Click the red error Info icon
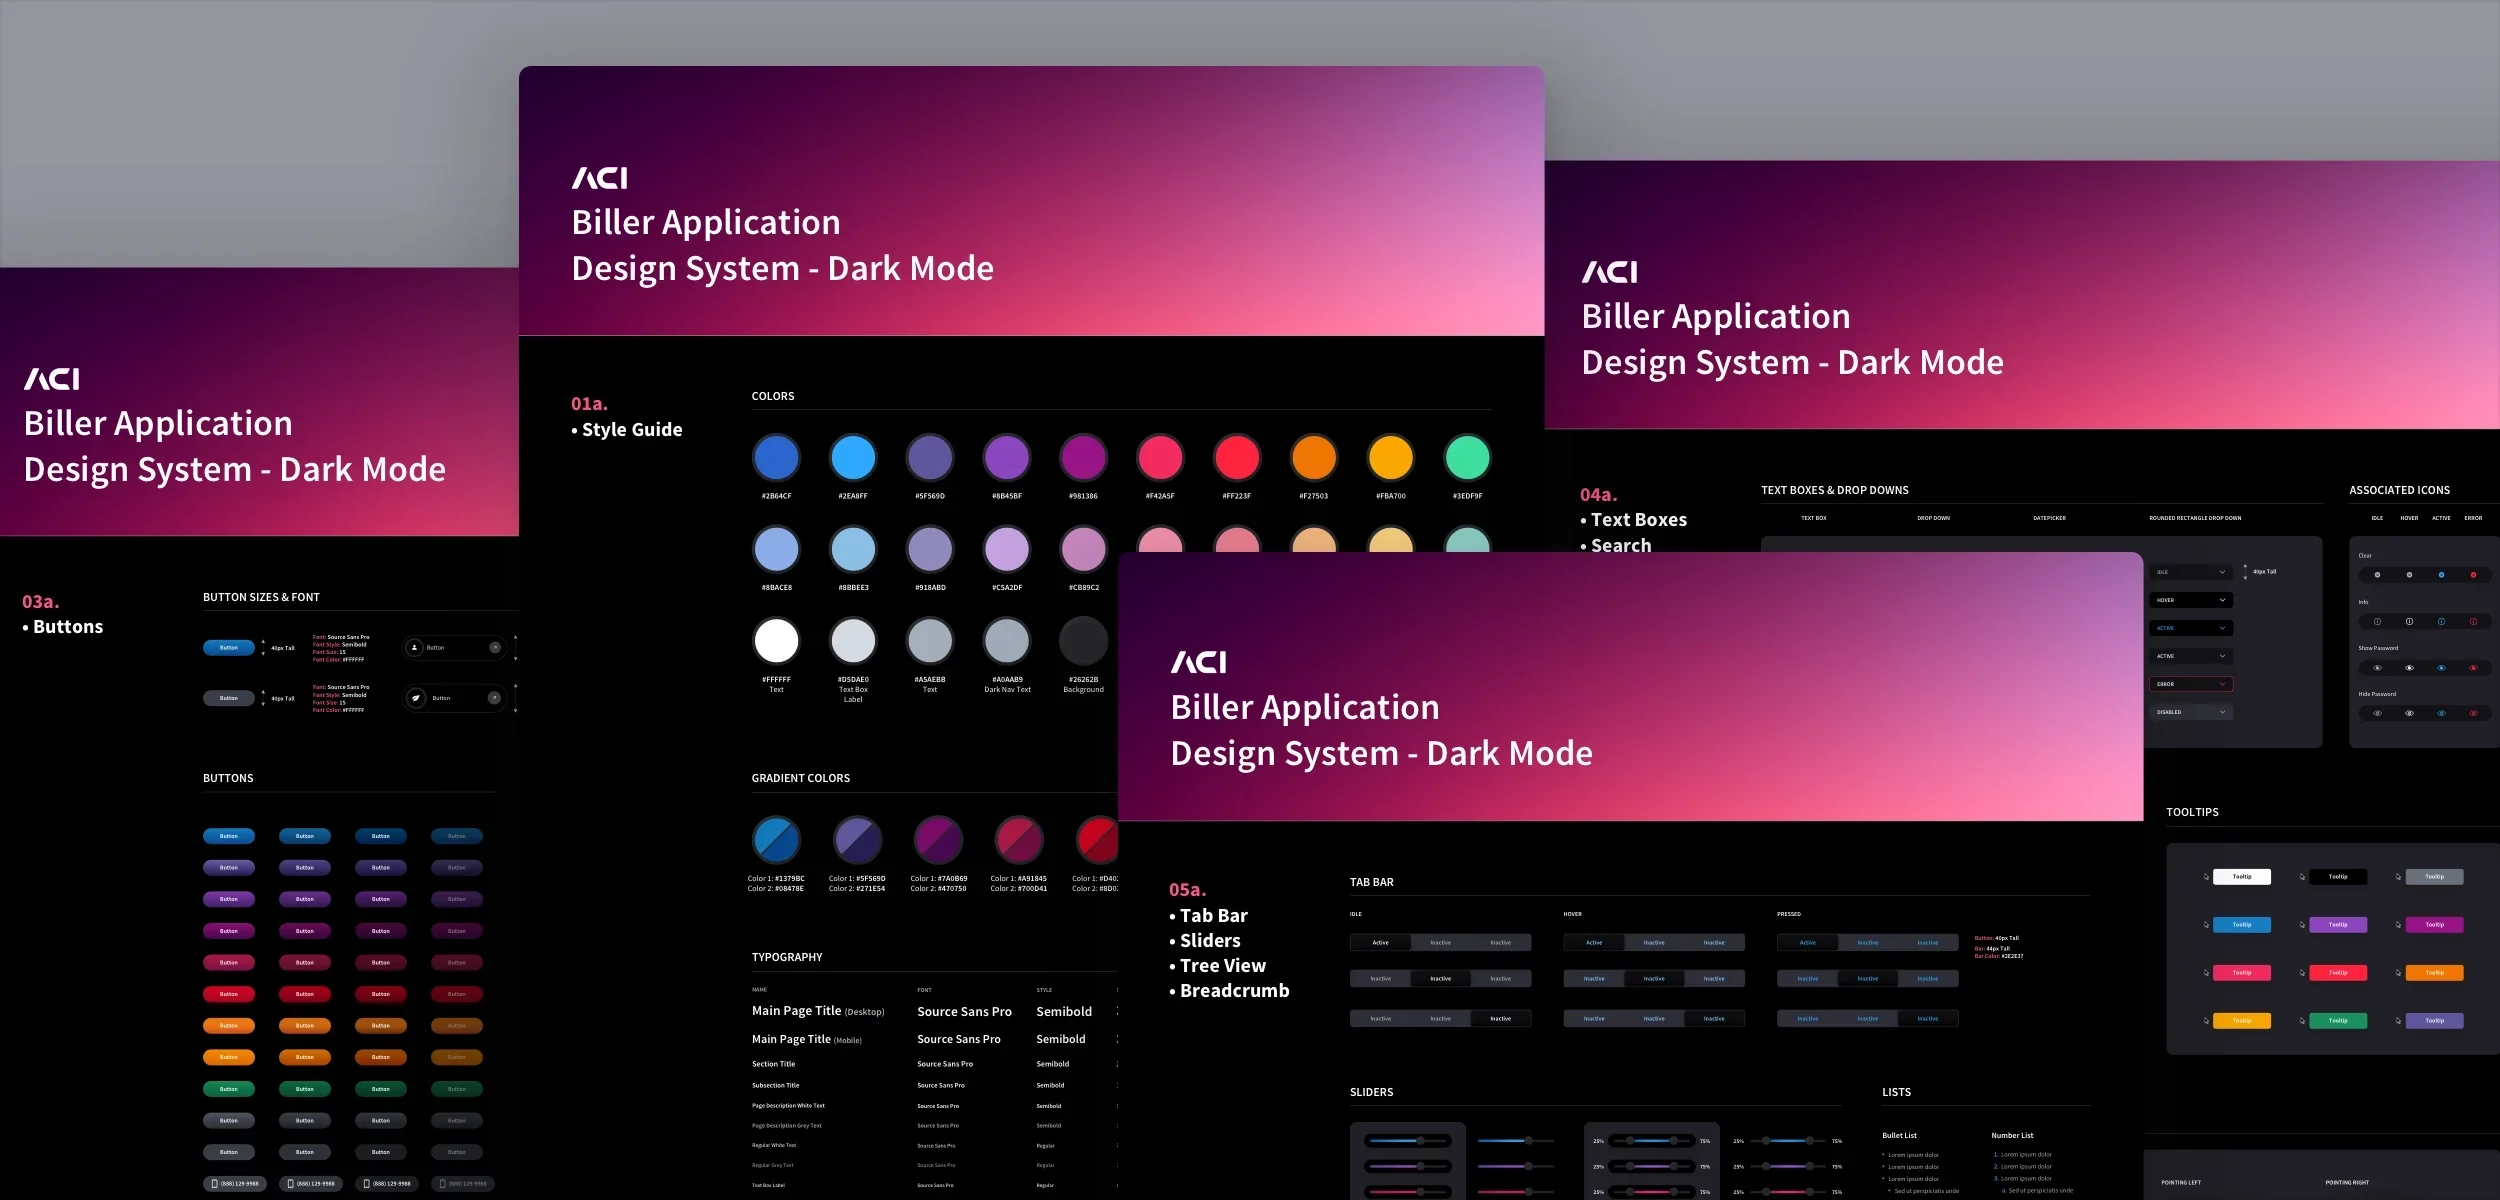This screenshot has width=2500, height=1200. click(2473, 621)
